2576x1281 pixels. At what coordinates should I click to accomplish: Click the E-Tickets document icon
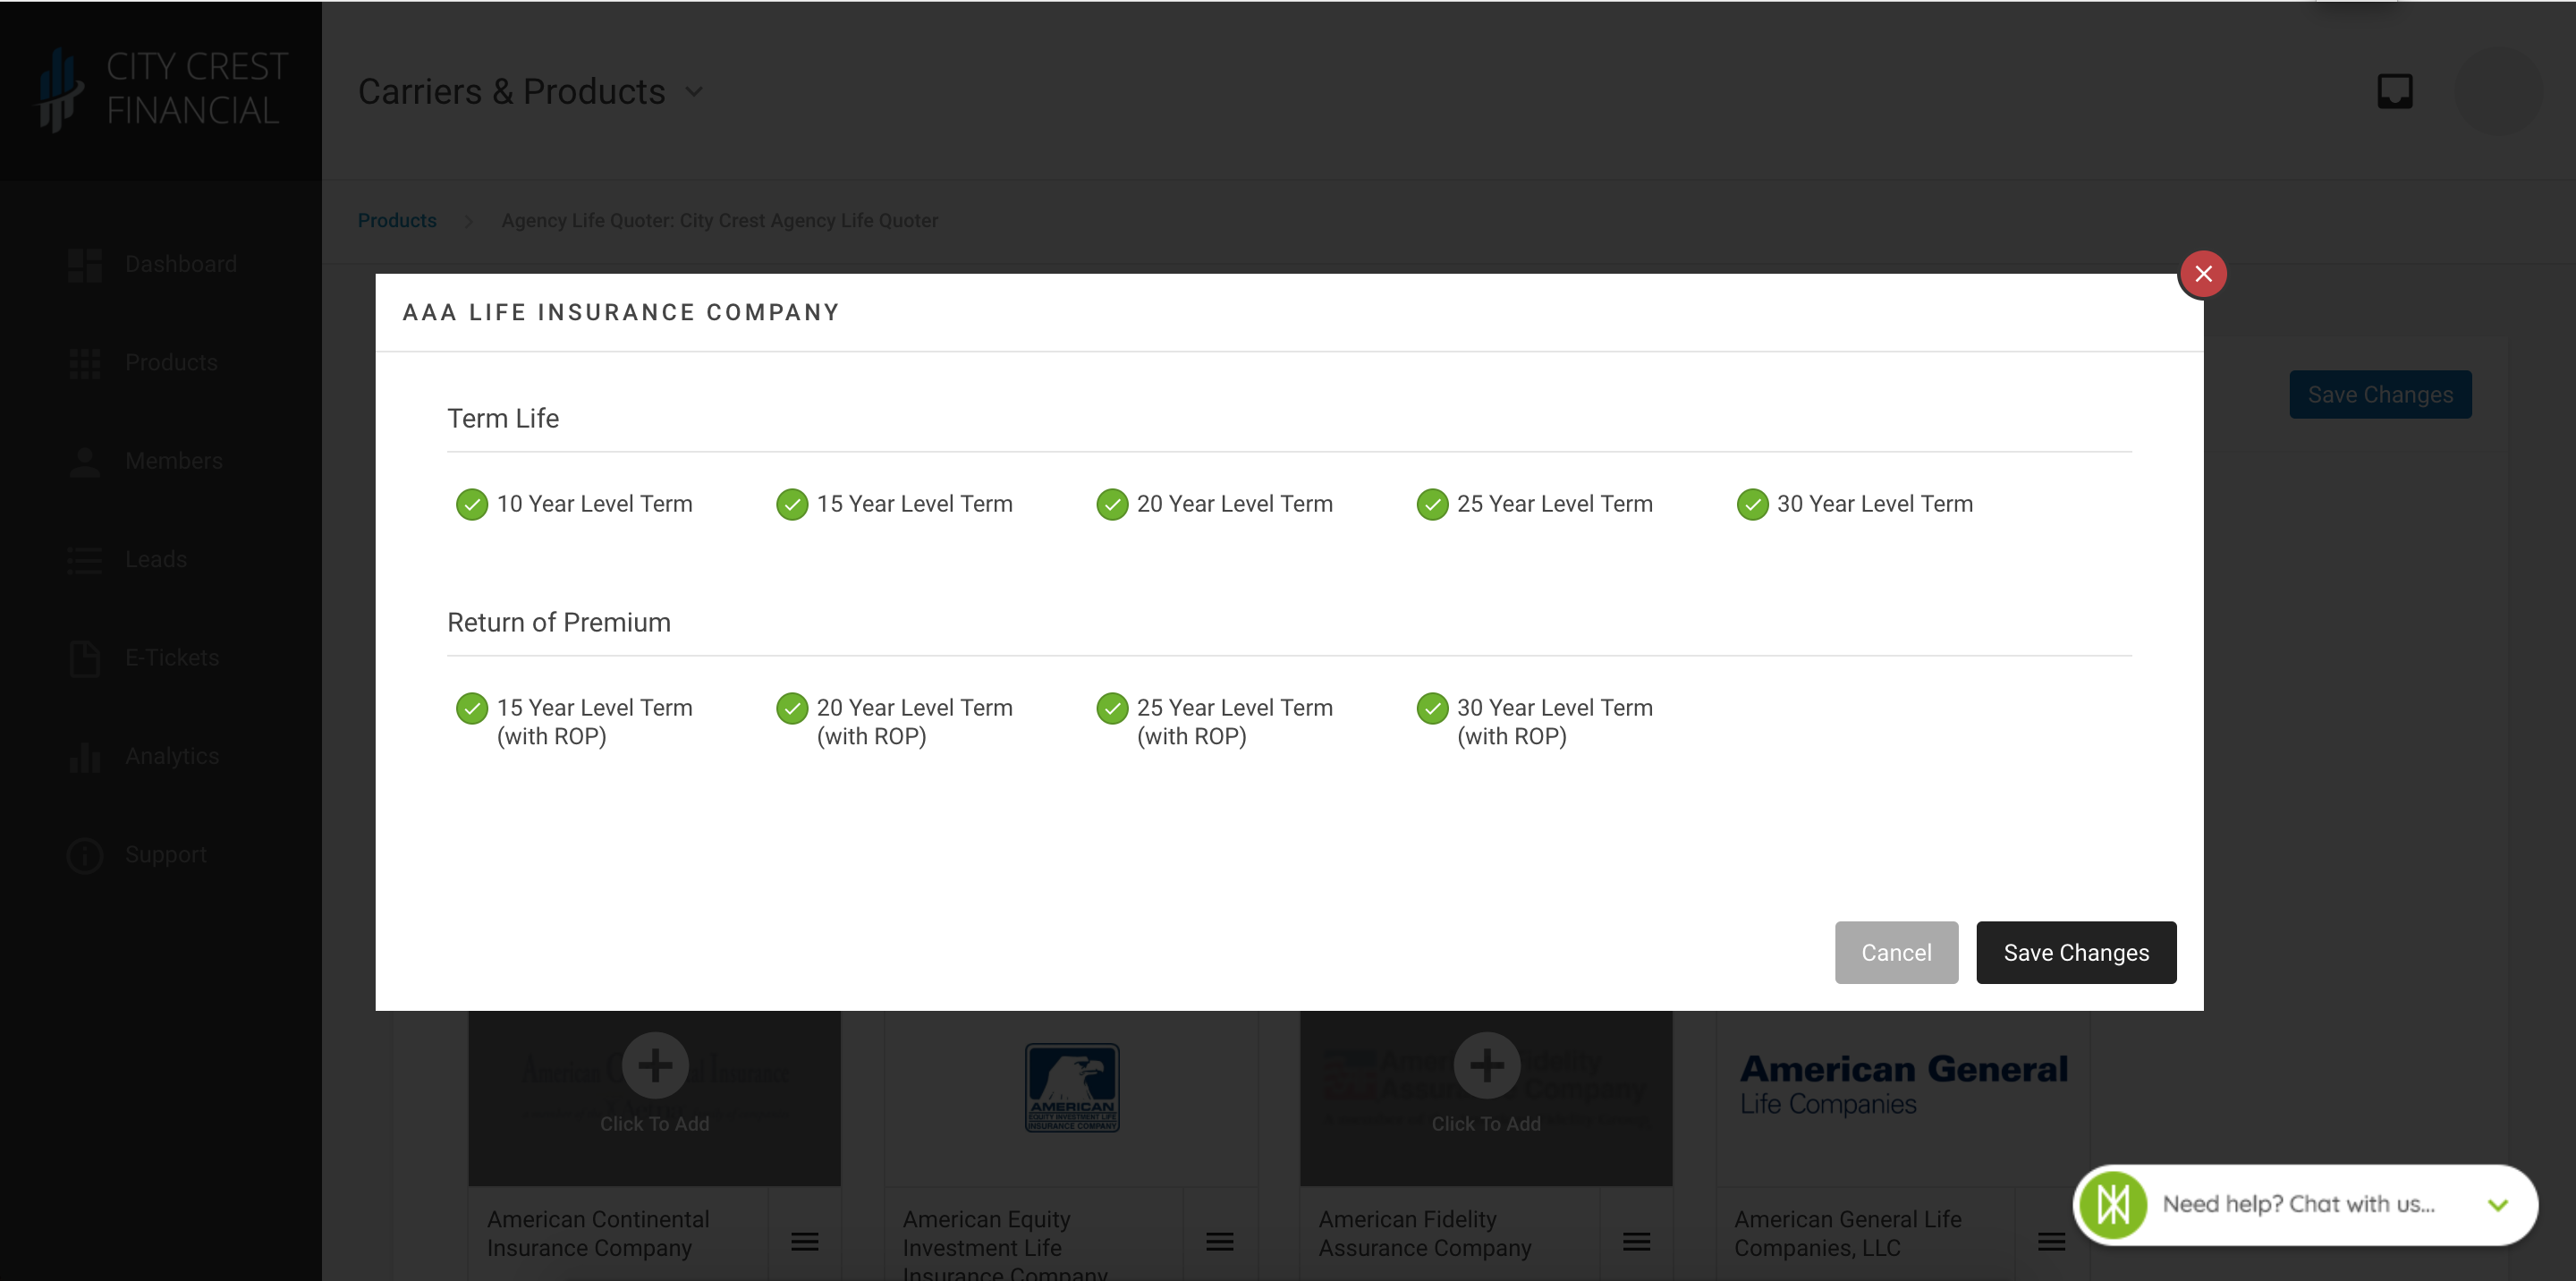(85, 659)
